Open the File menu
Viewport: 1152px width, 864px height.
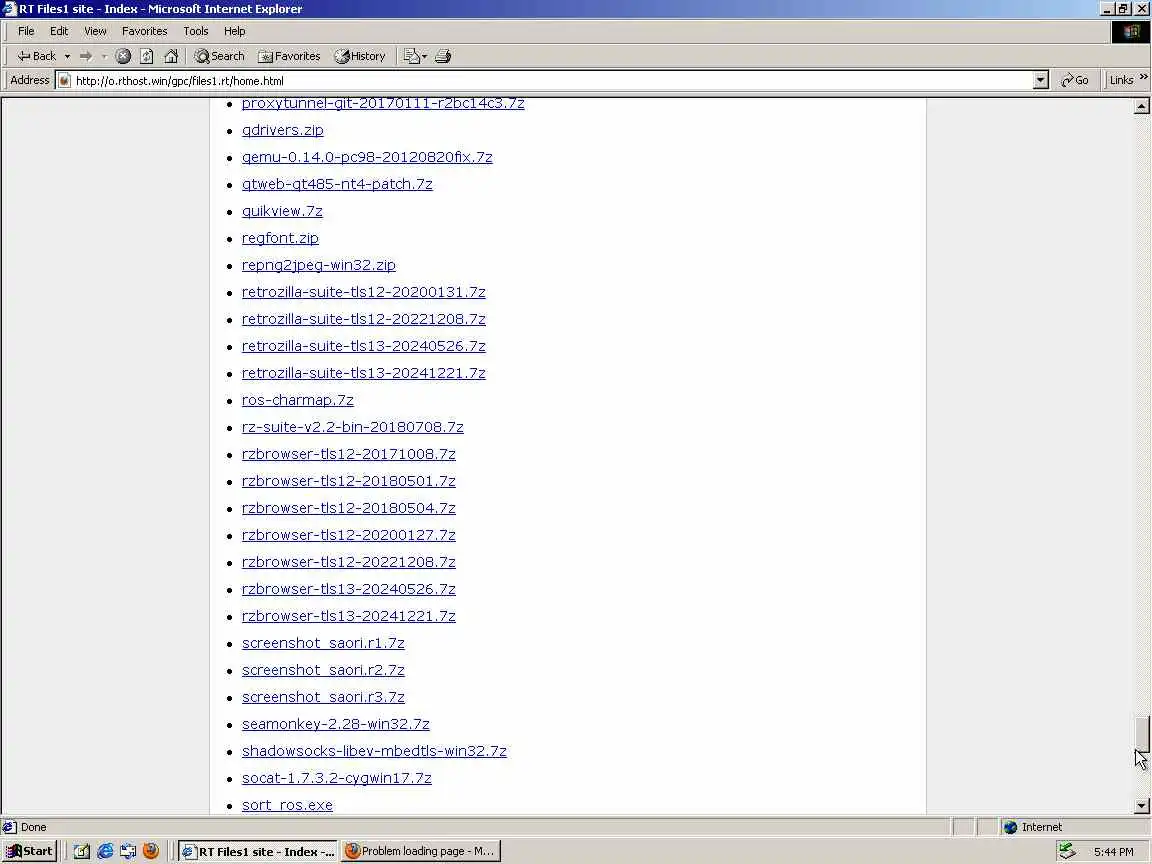[x=26, y=31]
